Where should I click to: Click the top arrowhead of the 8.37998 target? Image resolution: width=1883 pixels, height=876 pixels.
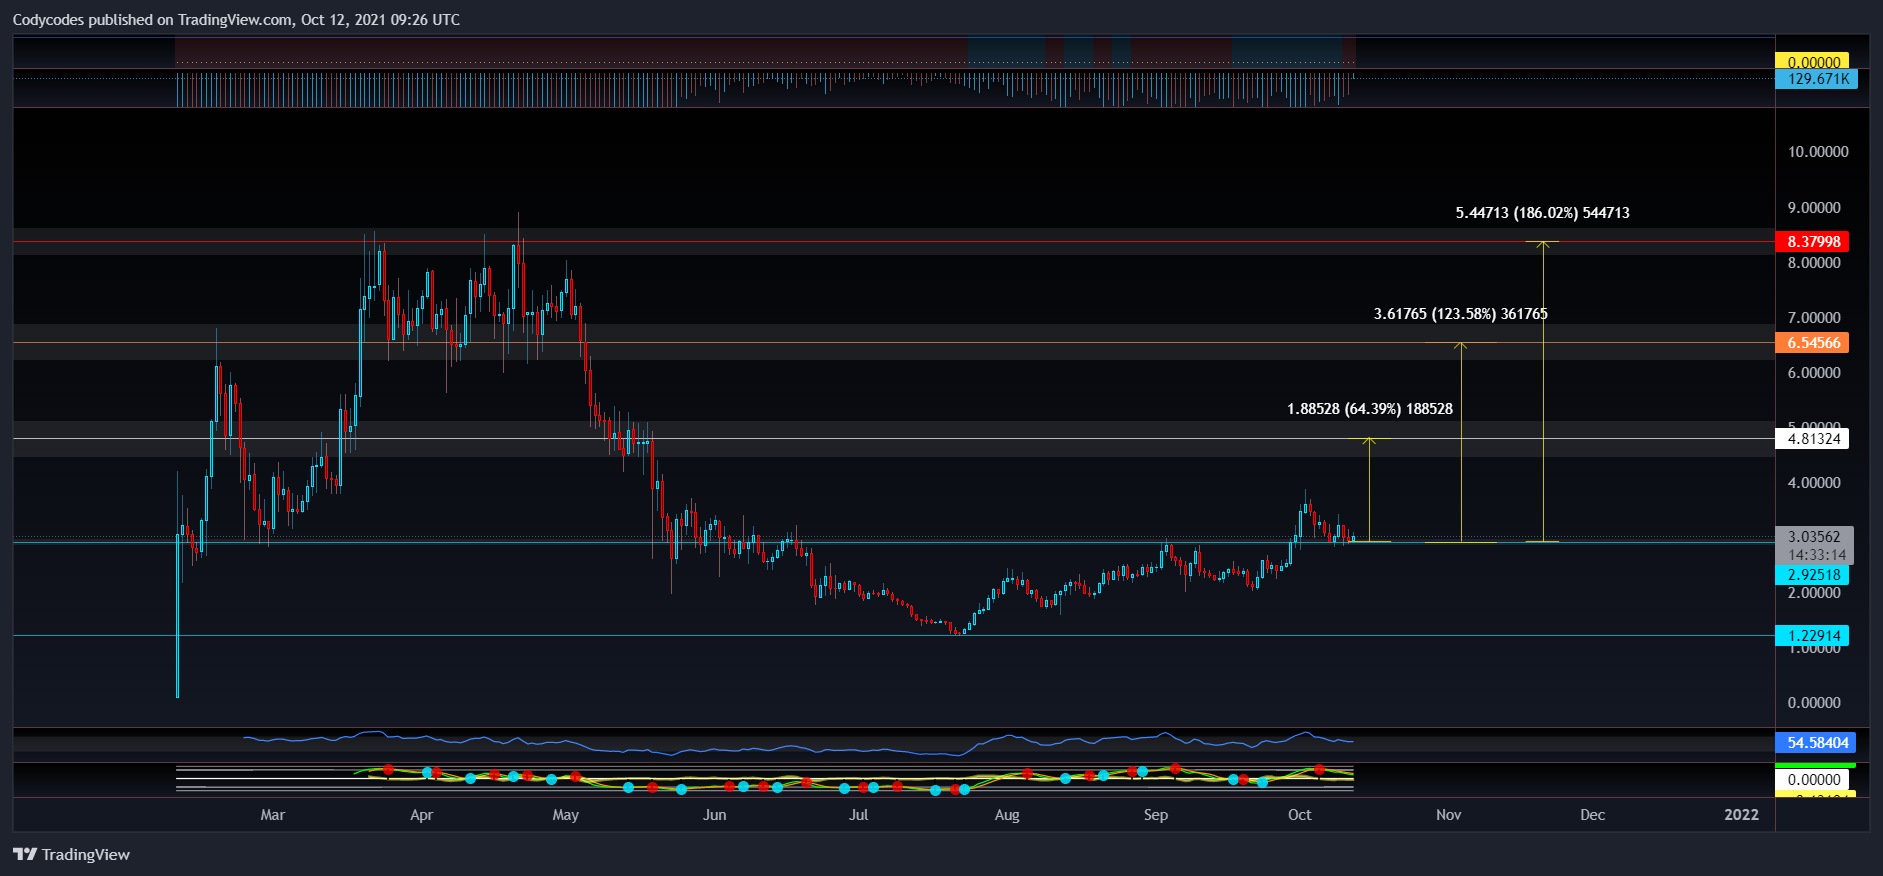[x=1543, y=246]
